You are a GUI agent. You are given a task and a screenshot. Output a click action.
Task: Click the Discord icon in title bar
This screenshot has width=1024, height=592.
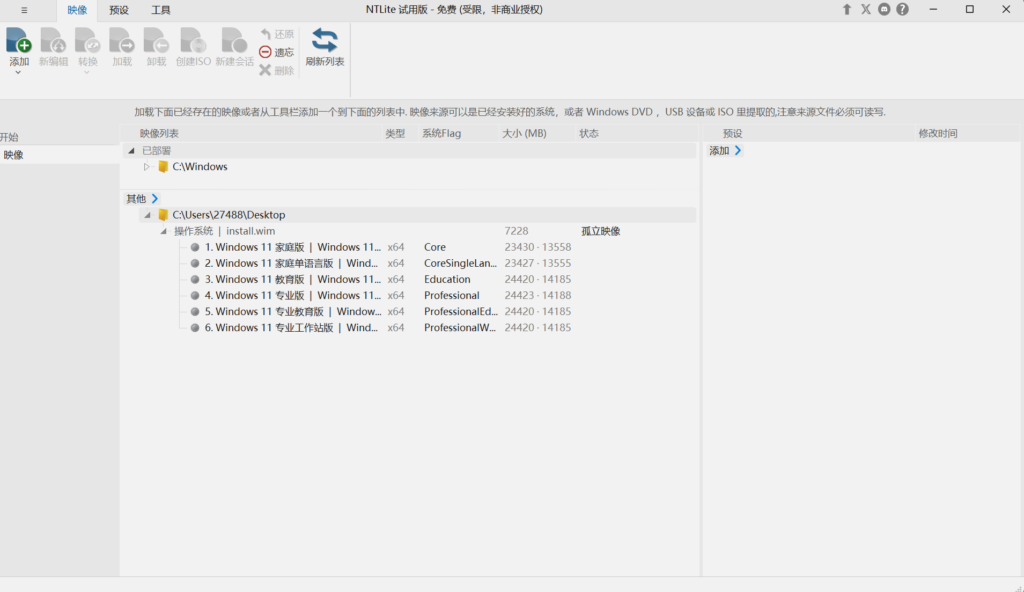884,9
